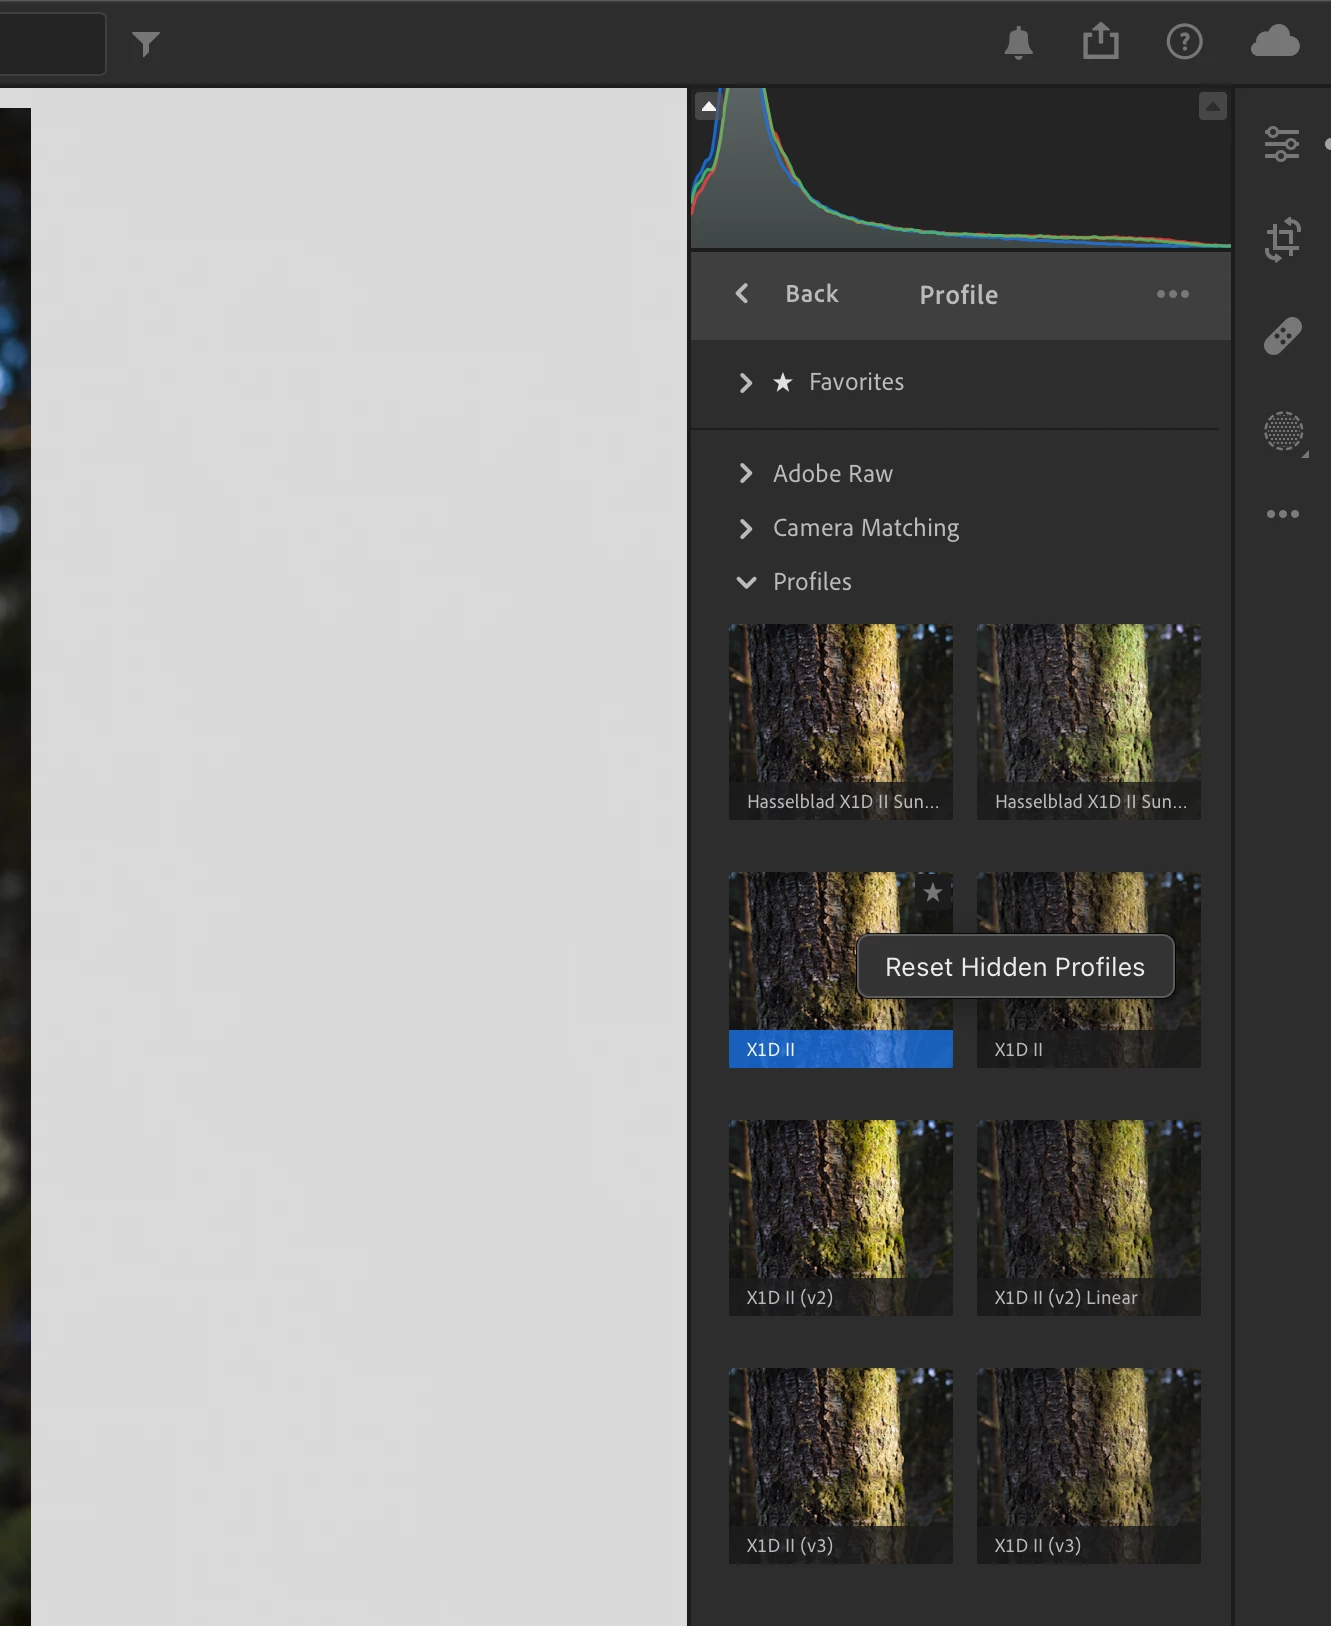Screen dimensions: 1331x1626
Task: Click the Camera Matching label
Action: 866,528
